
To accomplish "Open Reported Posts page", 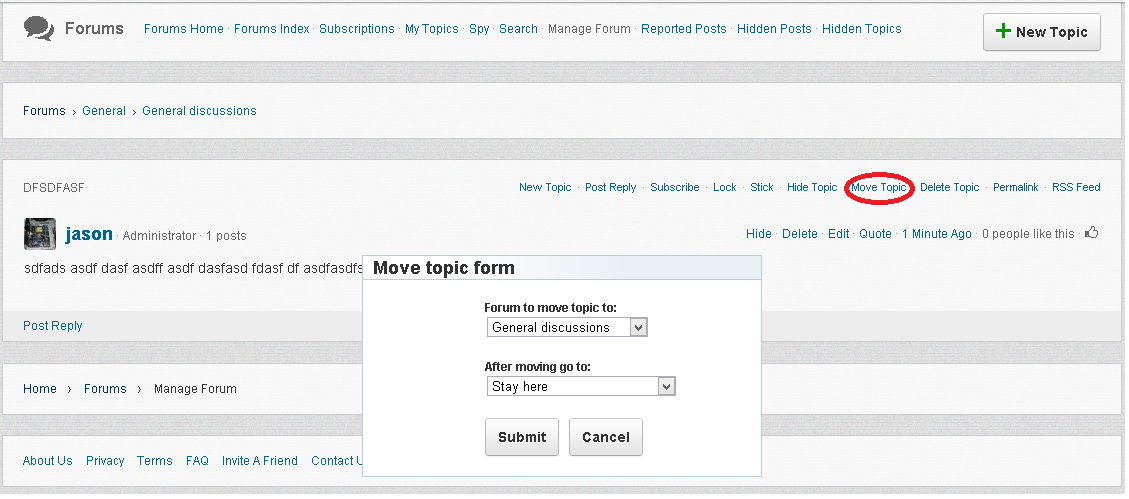I will 683,29.
